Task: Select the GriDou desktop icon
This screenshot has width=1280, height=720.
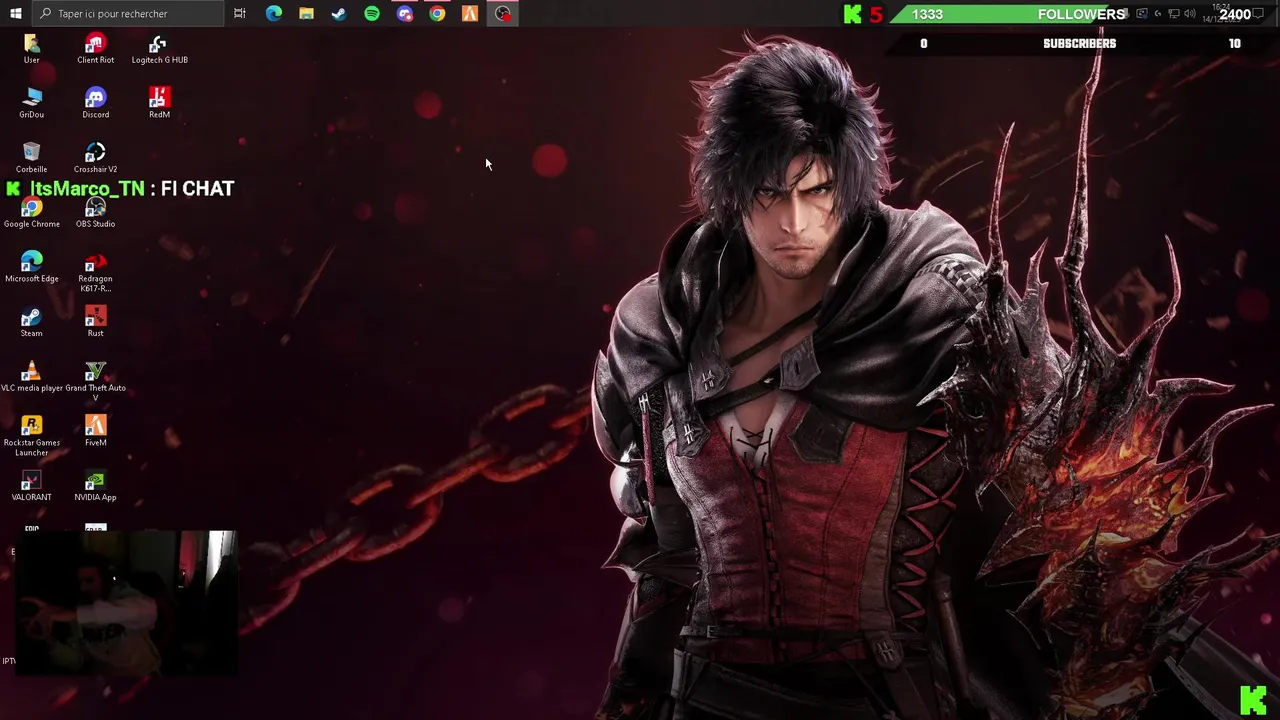Action: (x=31, y=103)
